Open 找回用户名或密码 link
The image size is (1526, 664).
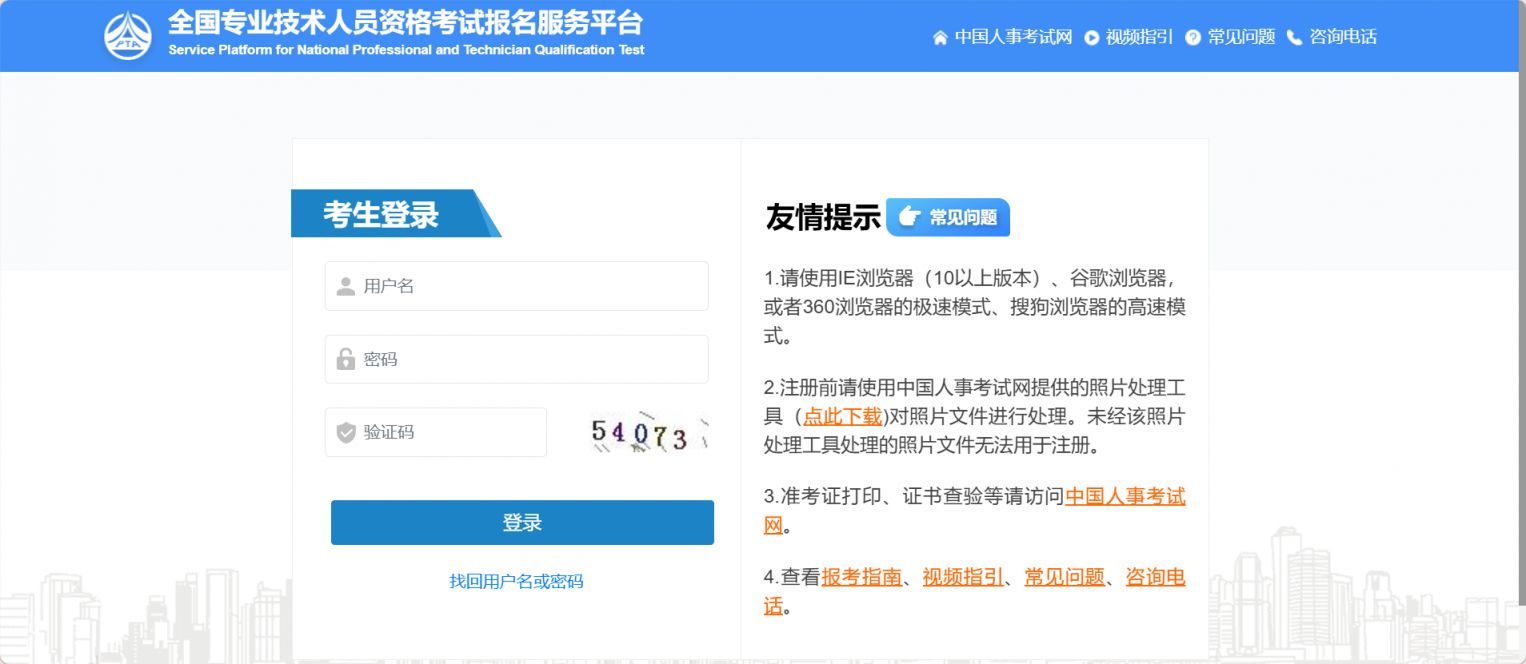[516, 581]
